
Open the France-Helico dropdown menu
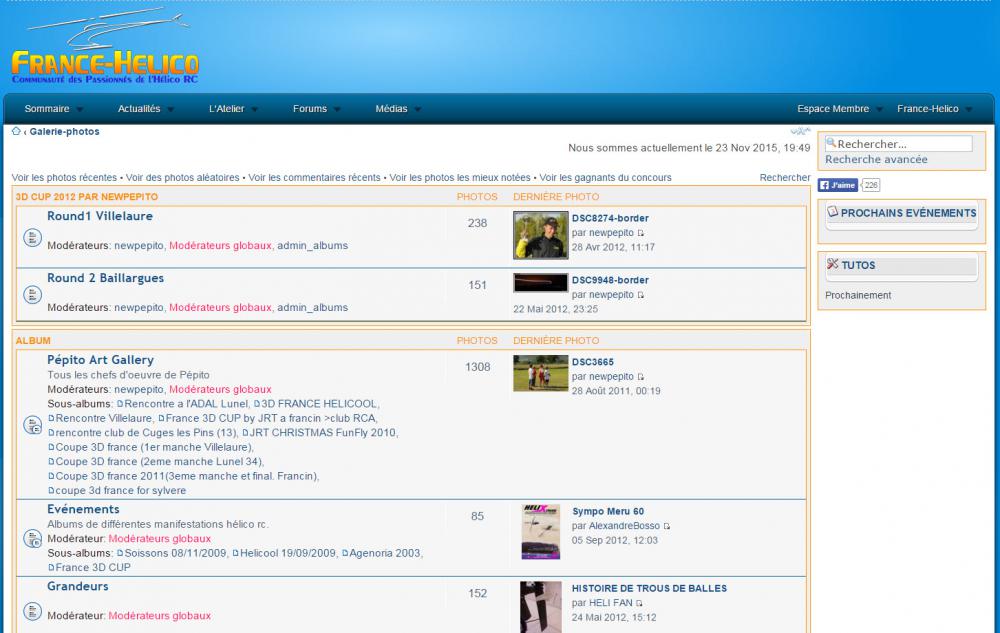(x=934, y=109)
